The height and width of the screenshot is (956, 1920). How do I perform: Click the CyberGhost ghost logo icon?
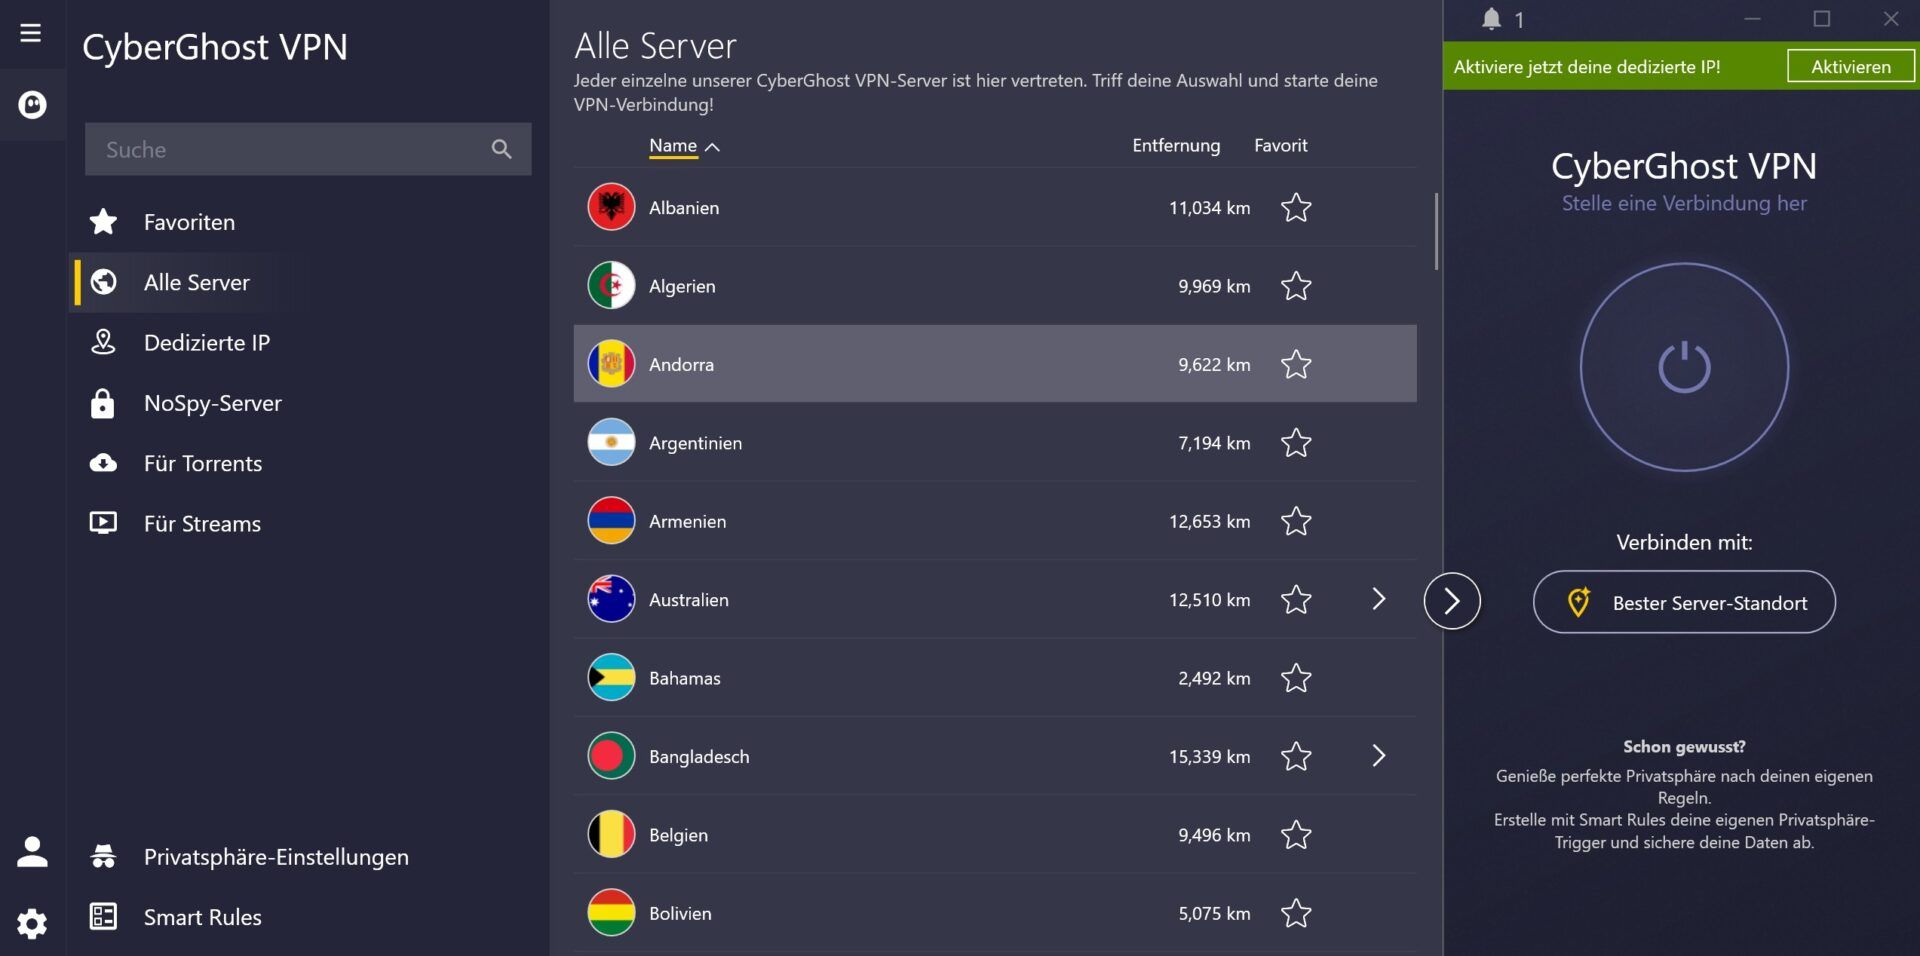(32, 104)
